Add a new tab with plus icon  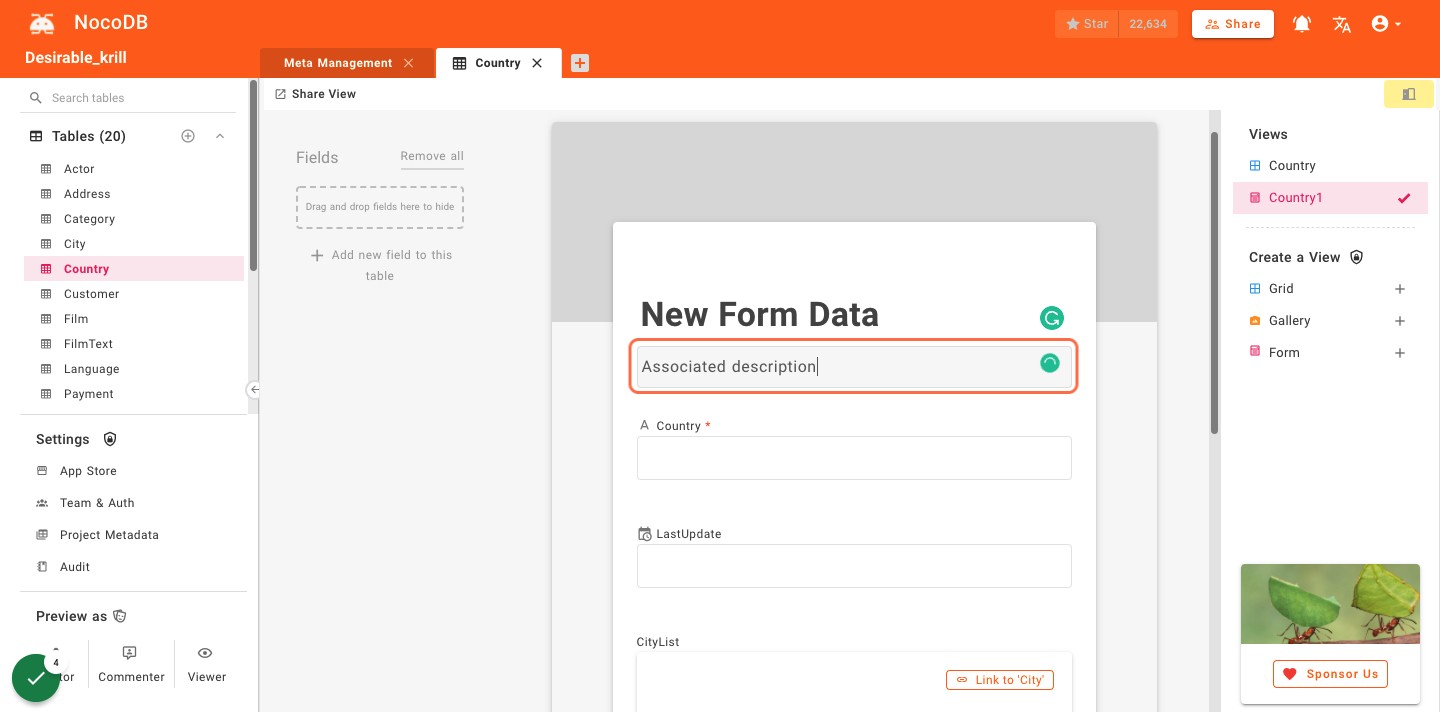tap(580, 63)
